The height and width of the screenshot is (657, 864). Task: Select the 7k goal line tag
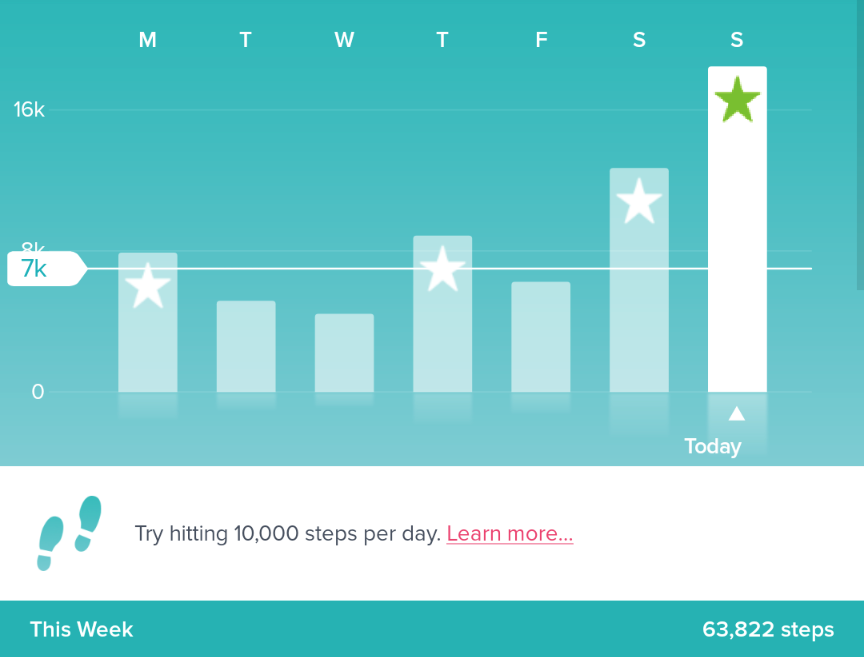click(47, 268)
